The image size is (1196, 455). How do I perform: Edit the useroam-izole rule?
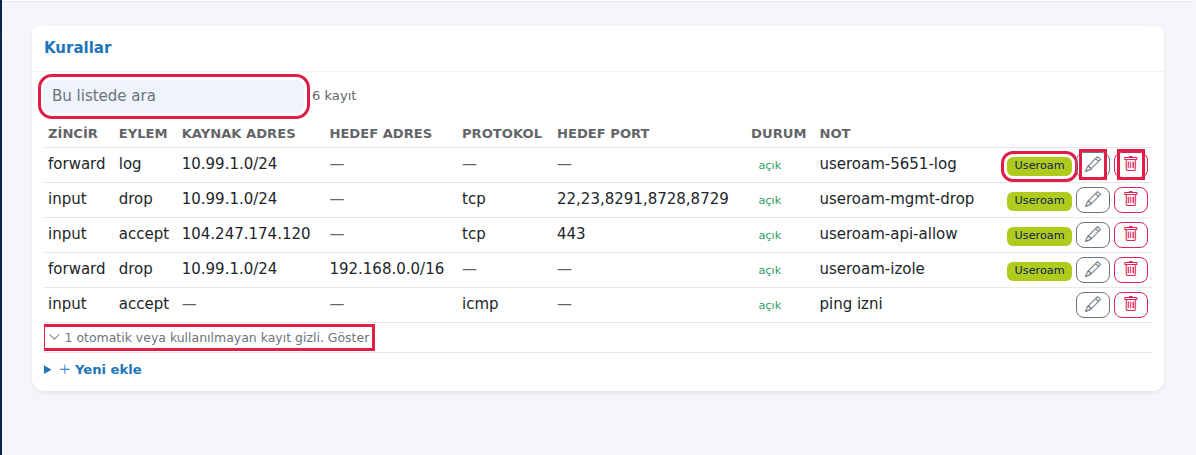click(1093, 270)
